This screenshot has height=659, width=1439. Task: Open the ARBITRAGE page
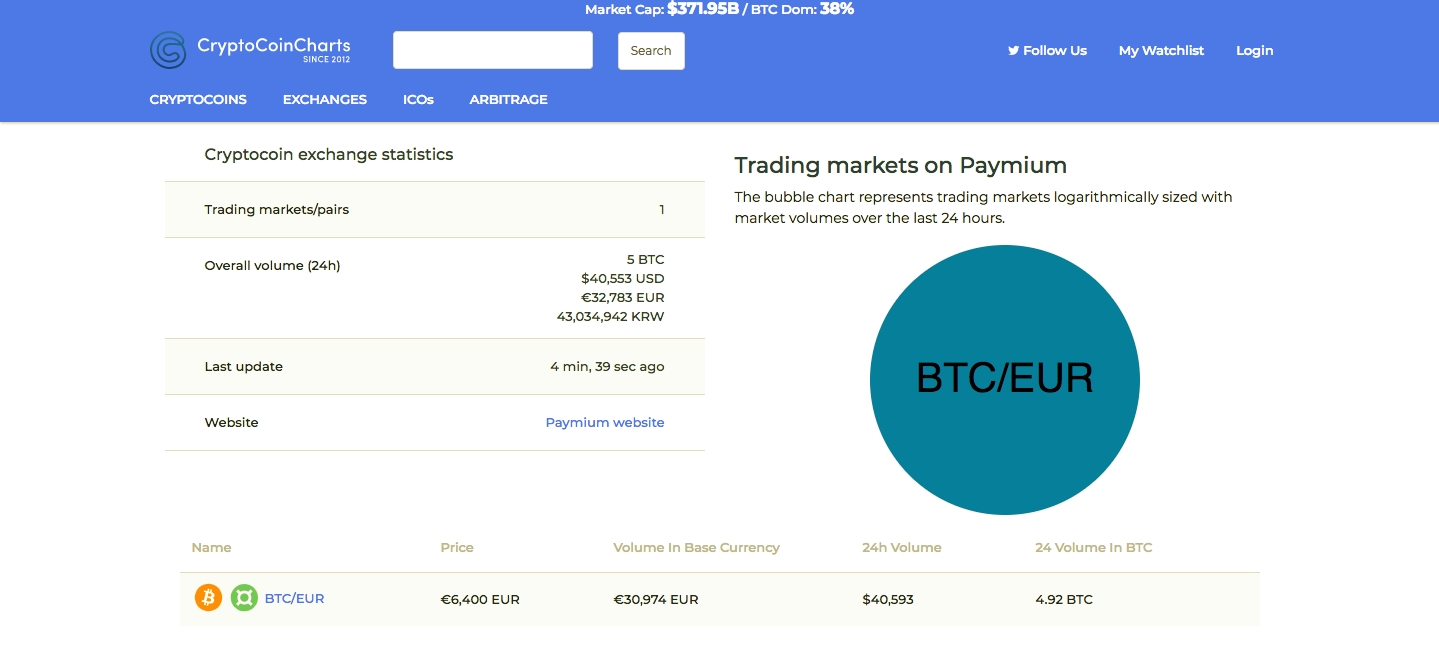click(508, 99)
